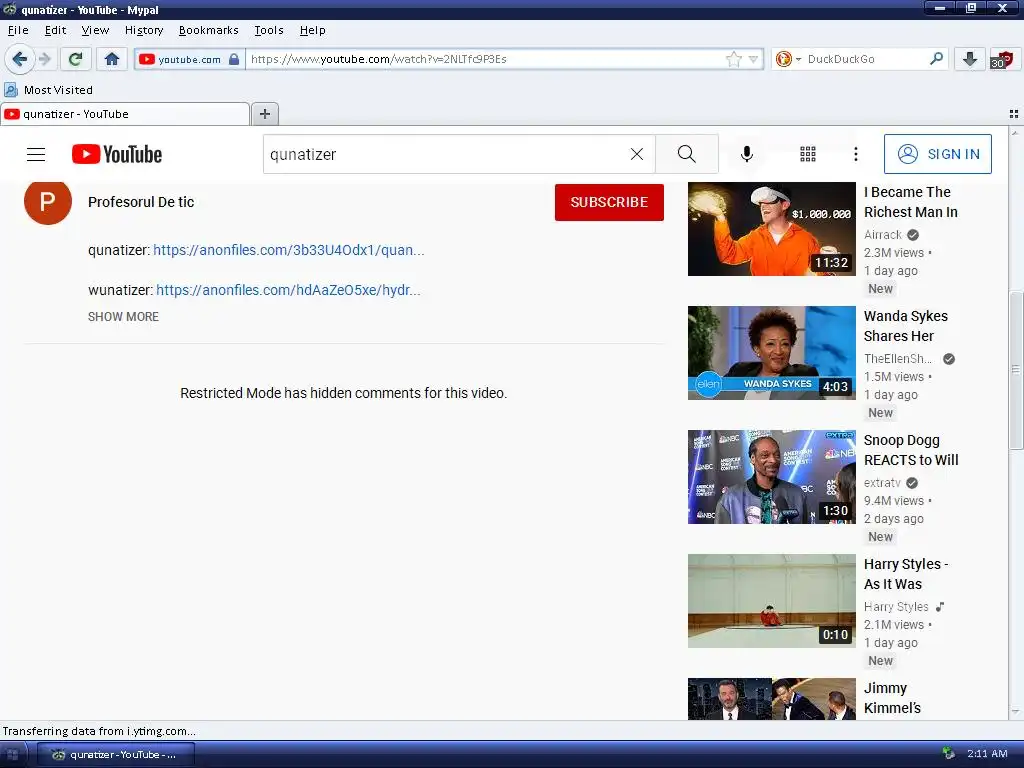This screenshot has width=1024, height=768.
Task: Bookmark this page with the star icon
Action: (733, 59)
